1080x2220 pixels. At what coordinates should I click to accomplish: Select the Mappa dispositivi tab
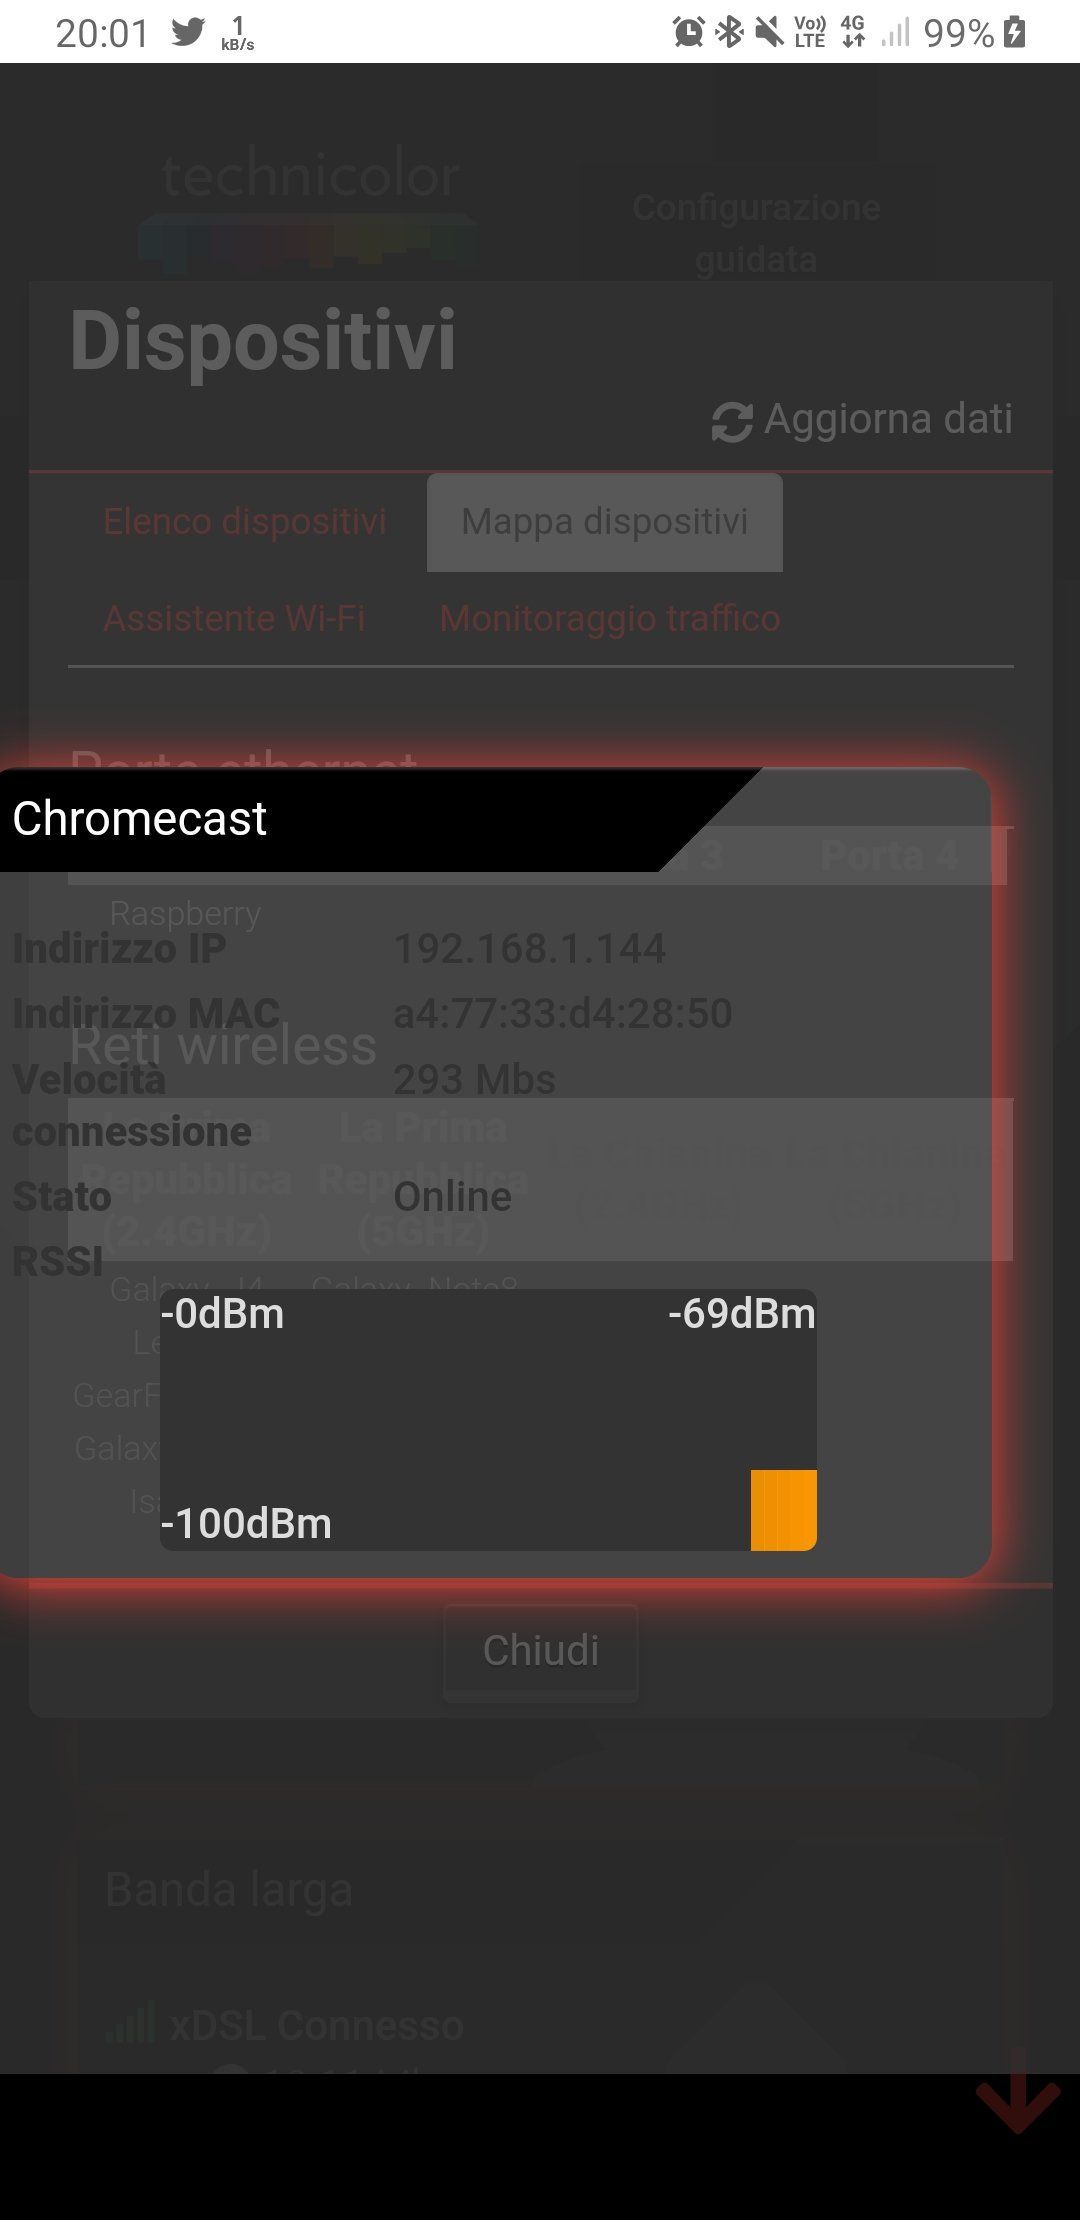click(604, 522)
